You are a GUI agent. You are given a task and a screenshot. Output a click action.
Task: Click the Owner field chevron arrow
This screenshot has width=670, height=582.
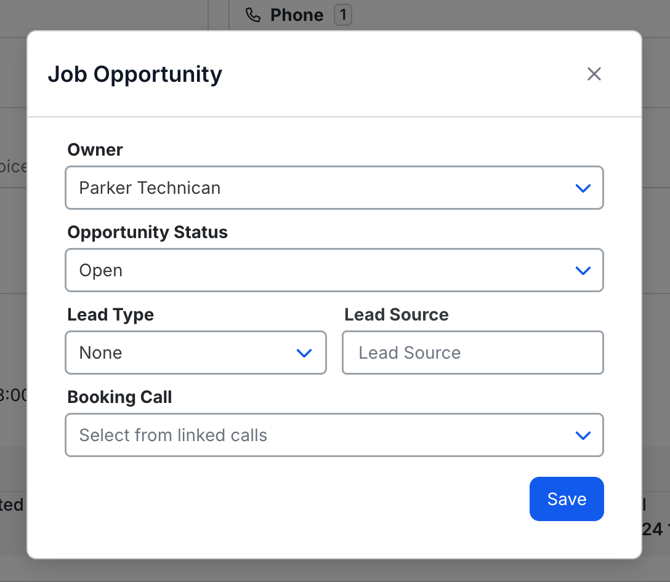583,188
